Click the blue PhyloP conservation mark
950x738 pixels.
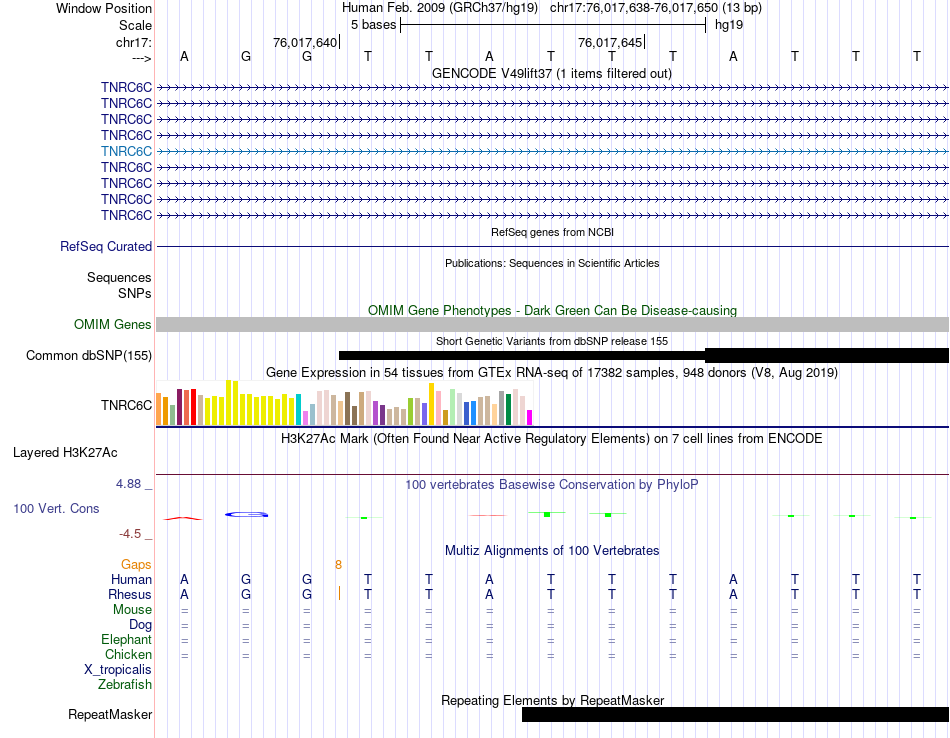pyautogui.click(x=246, y=514)
